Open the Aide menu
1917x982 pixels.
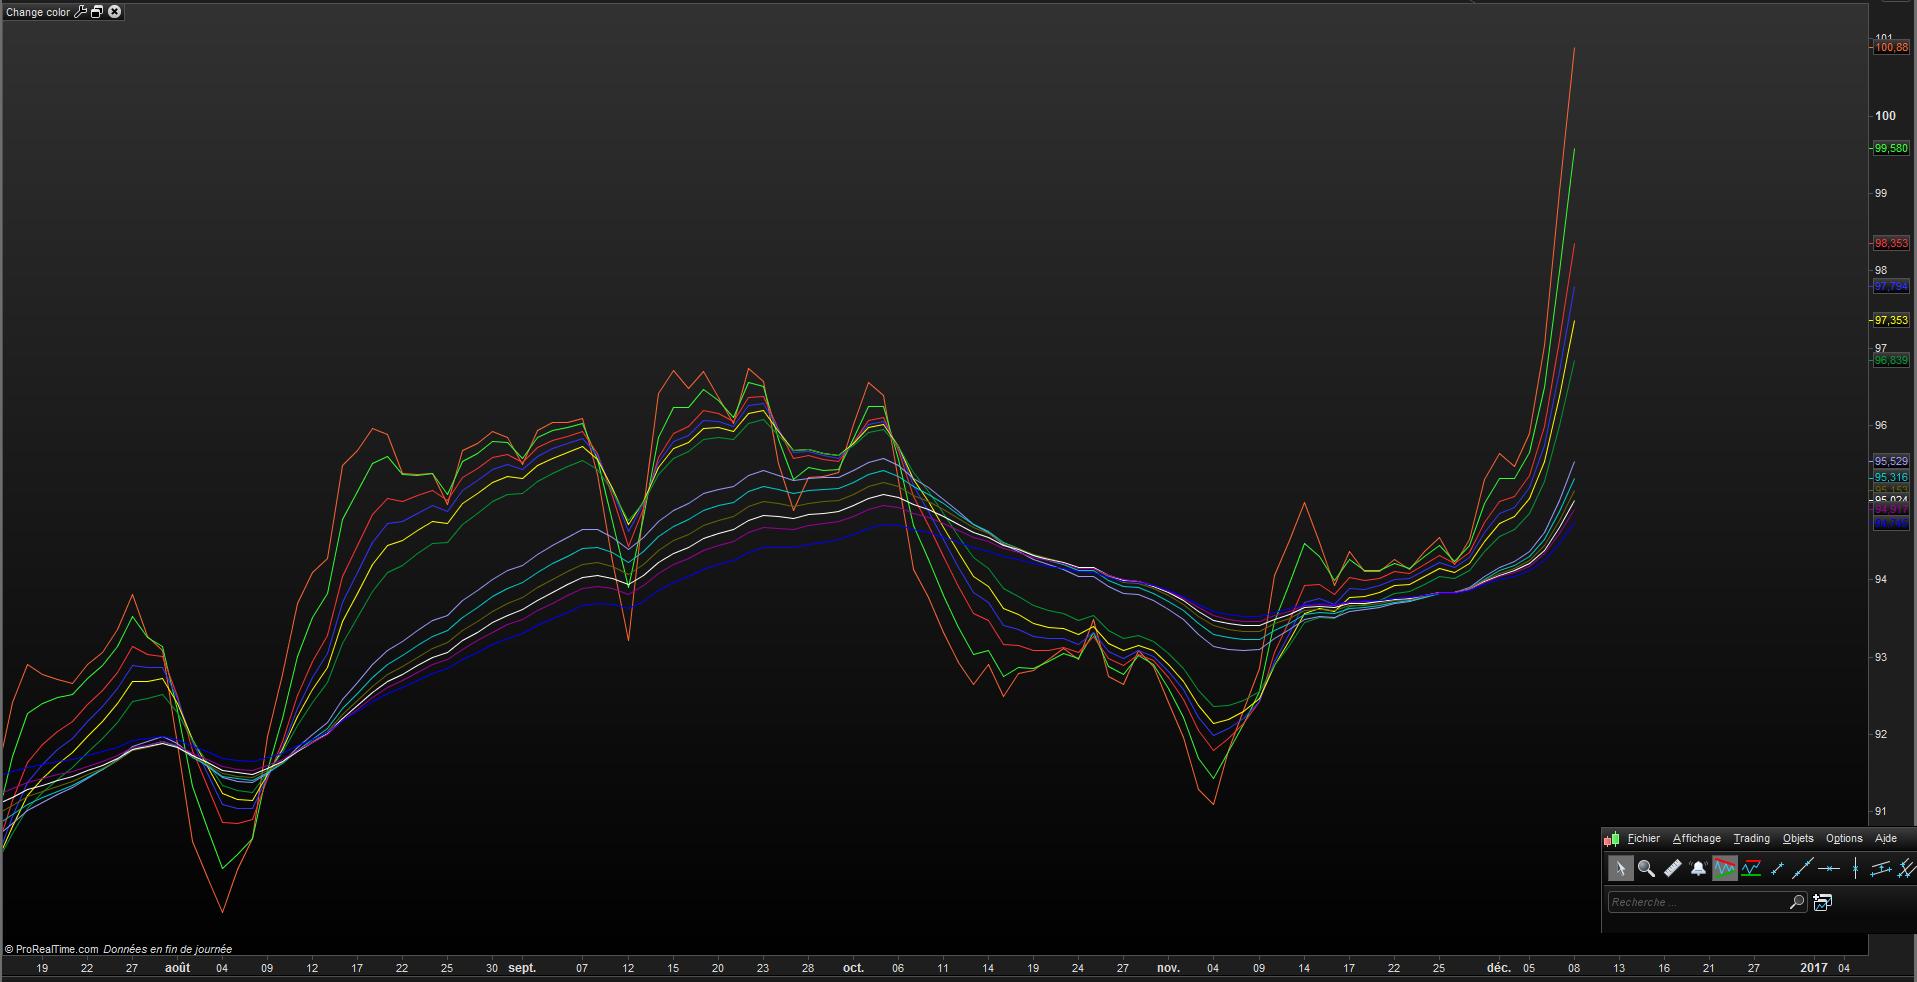point(1885,839)
